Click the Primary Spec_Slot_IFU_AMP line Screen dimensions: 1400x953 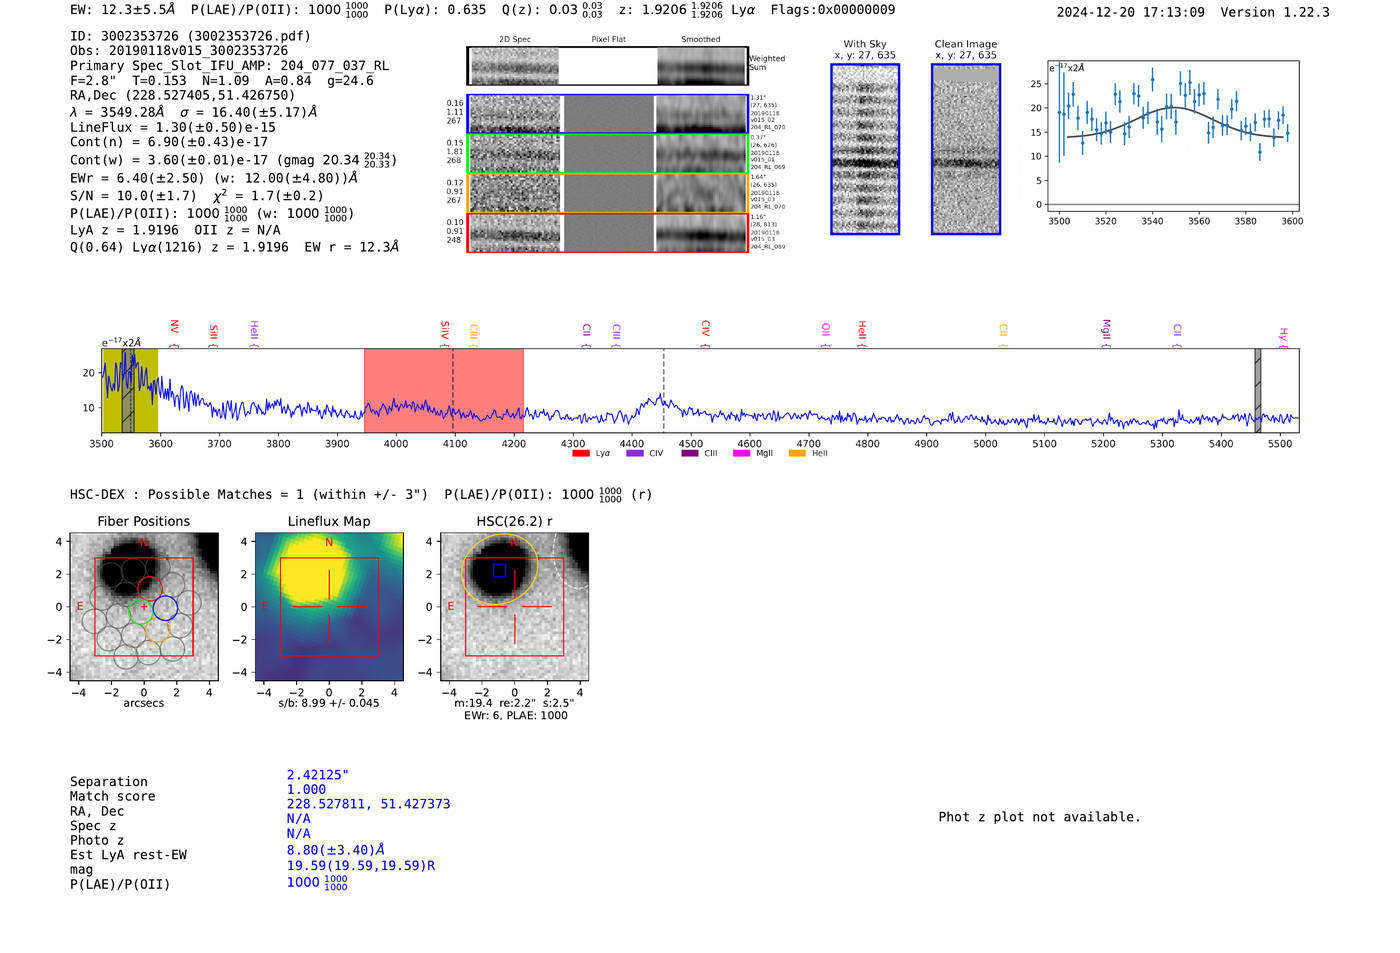tap(229, 66)
